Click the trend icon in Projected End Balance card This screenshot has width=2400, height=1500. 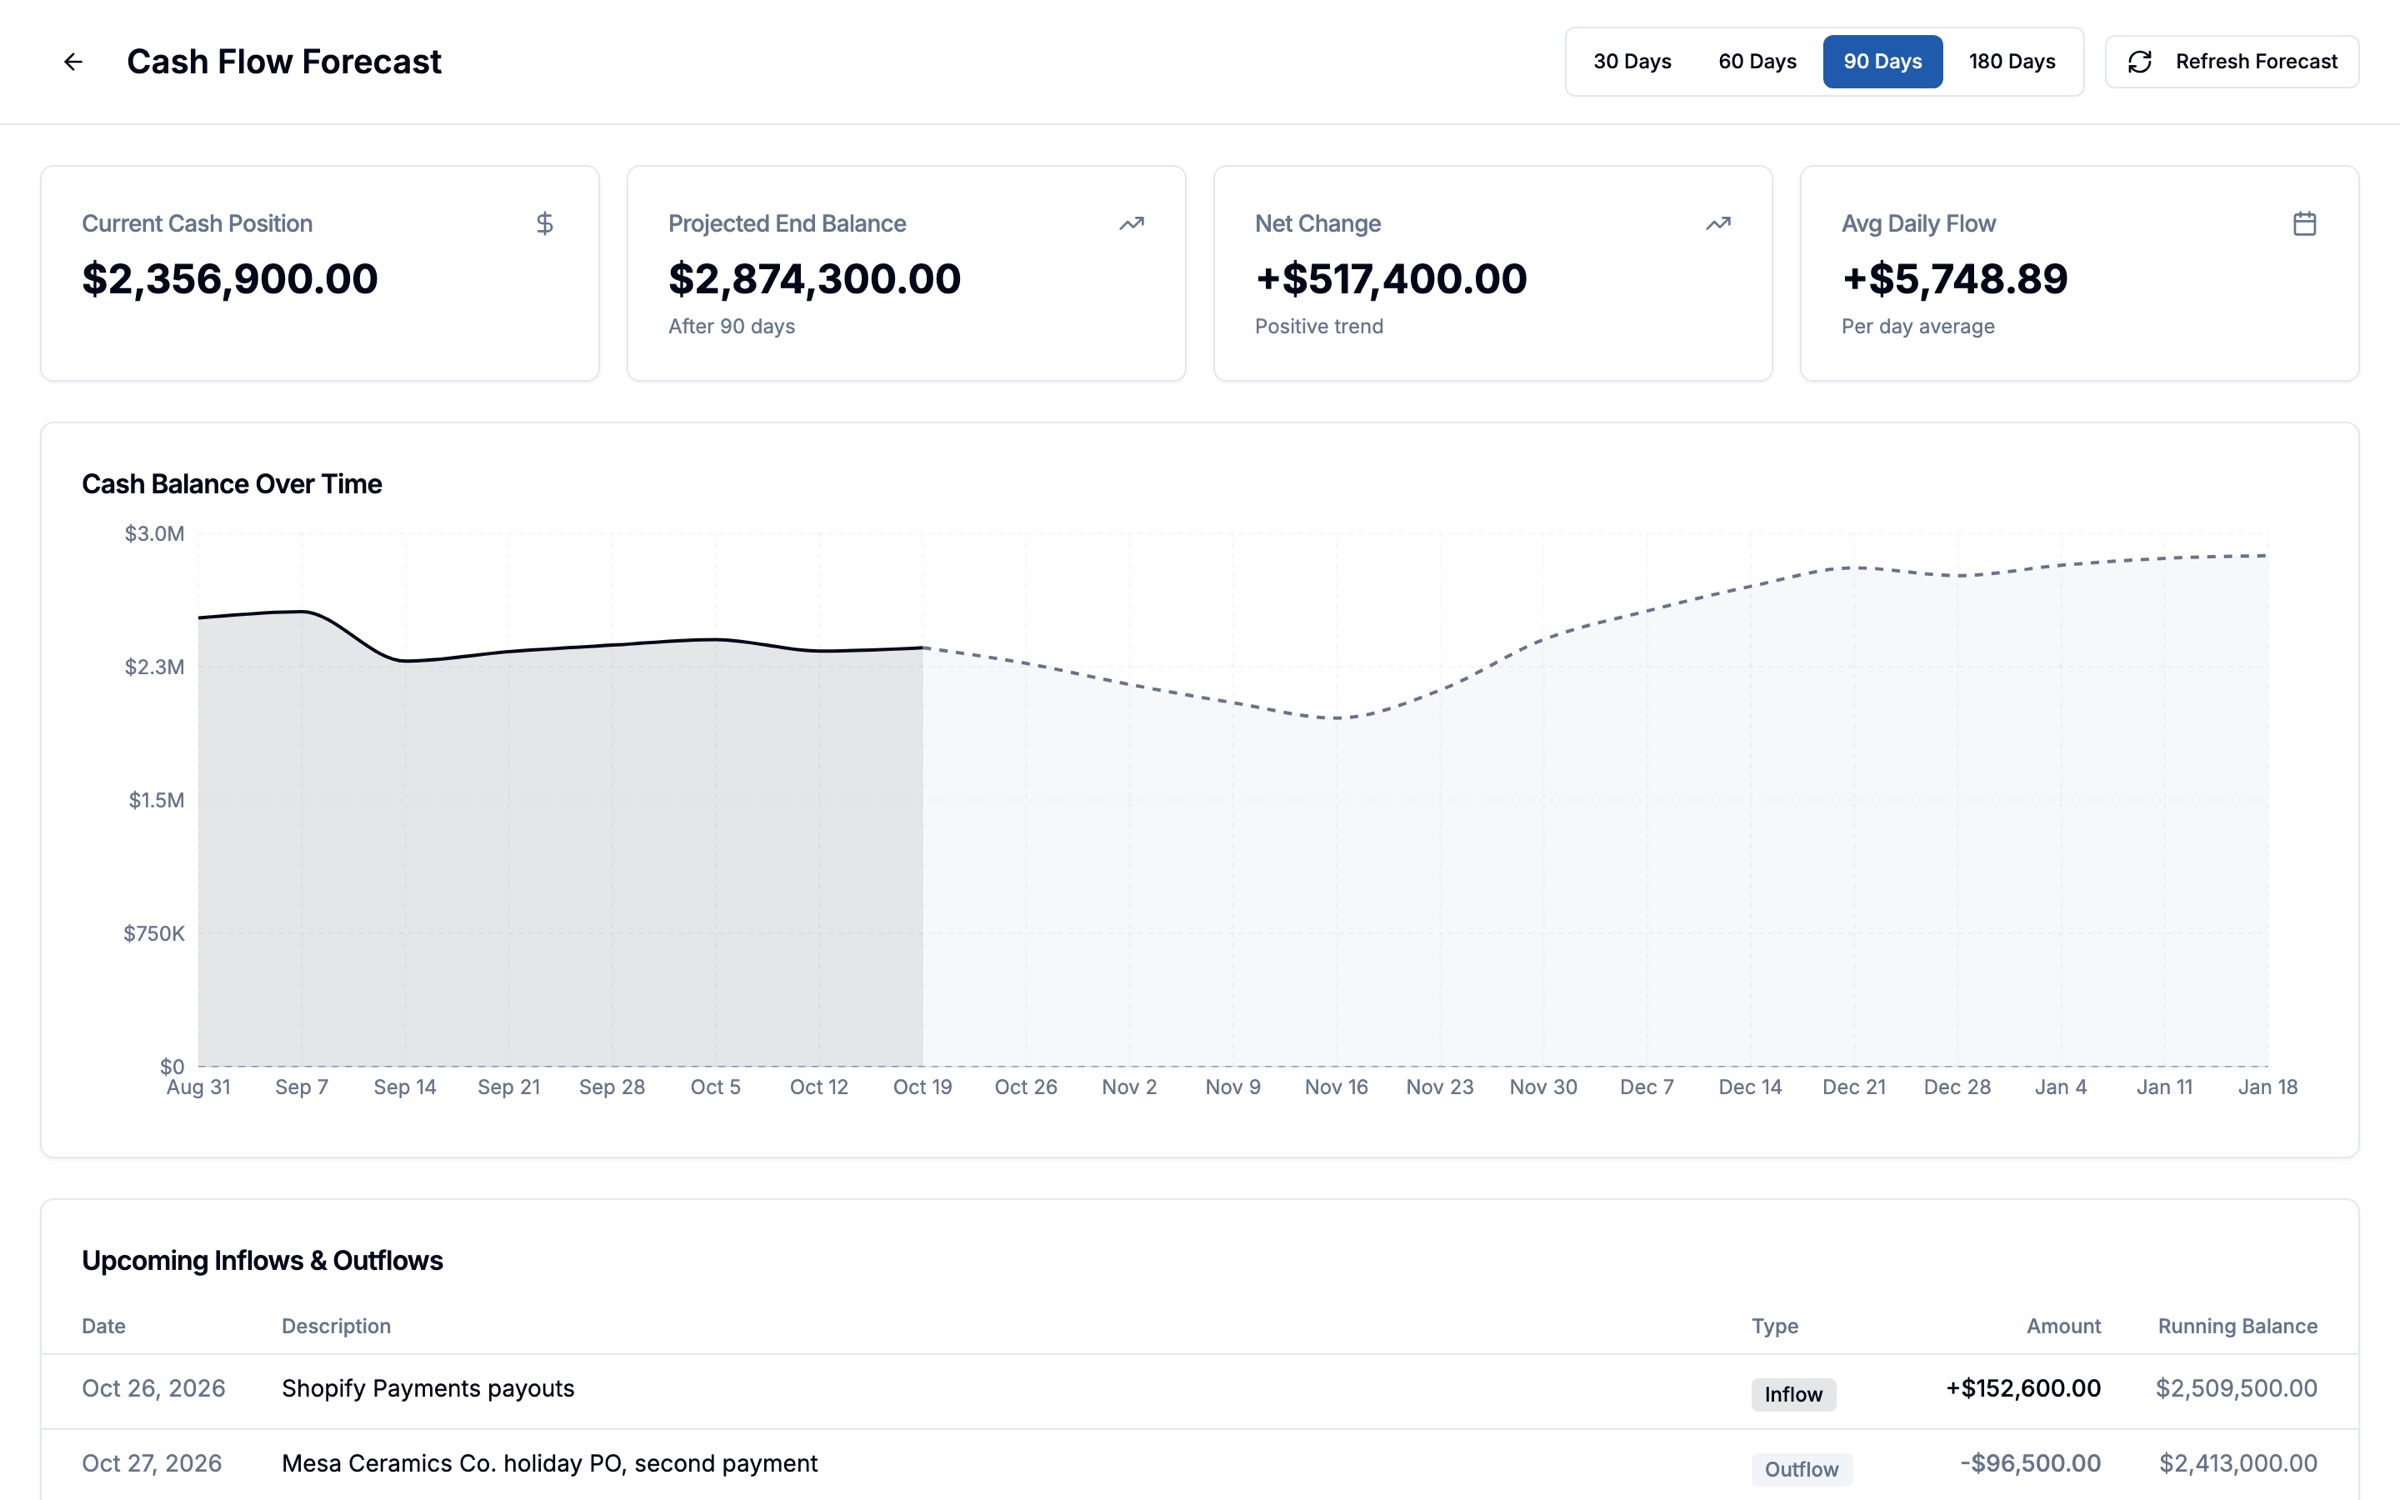coord(1131,223)
